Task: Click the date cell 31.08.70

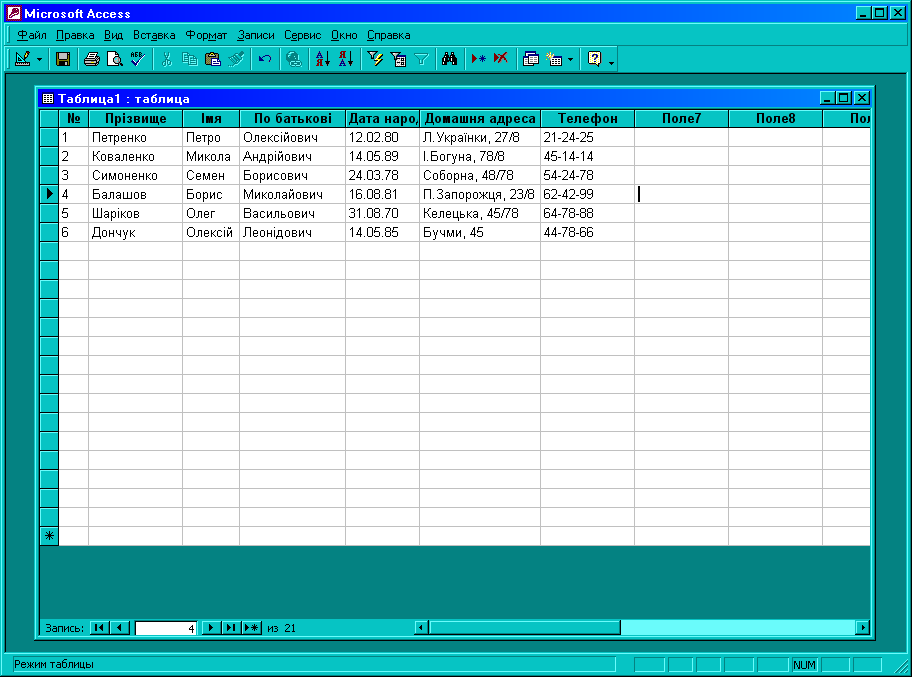Action: coord(383,213)
